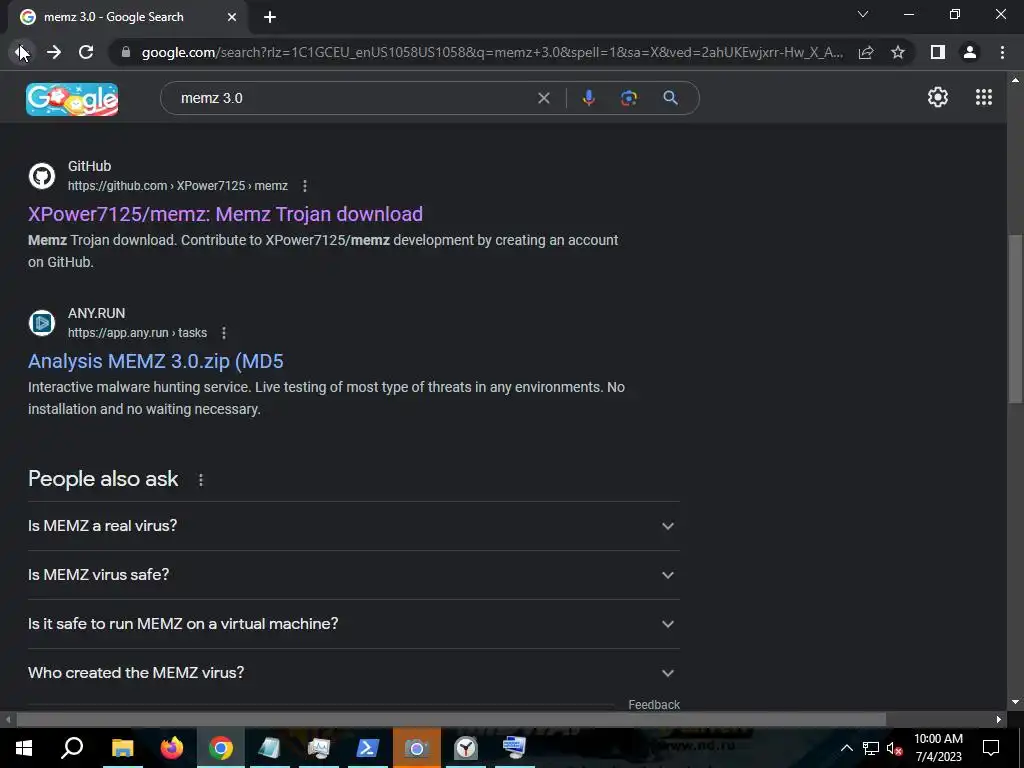
Task: Open the Chrome side panel
Action: (x=938, y=52)
